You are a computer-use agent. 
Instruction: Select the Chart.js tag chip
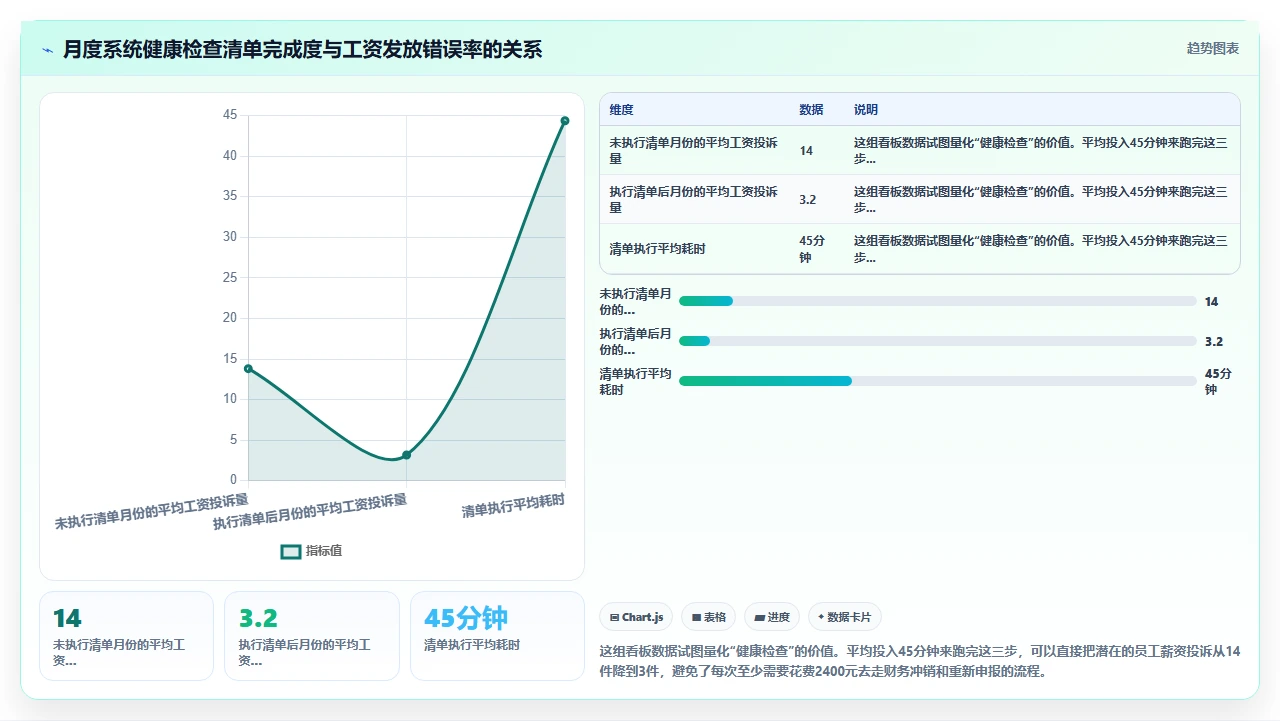pos(636,617)
